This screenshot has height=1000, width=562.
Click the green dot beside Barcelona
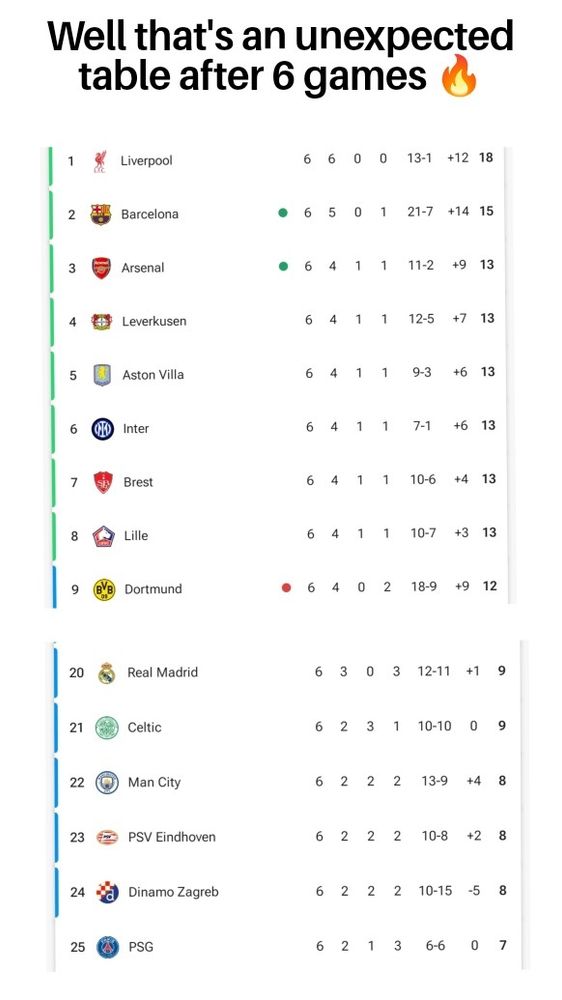point(283,213)
